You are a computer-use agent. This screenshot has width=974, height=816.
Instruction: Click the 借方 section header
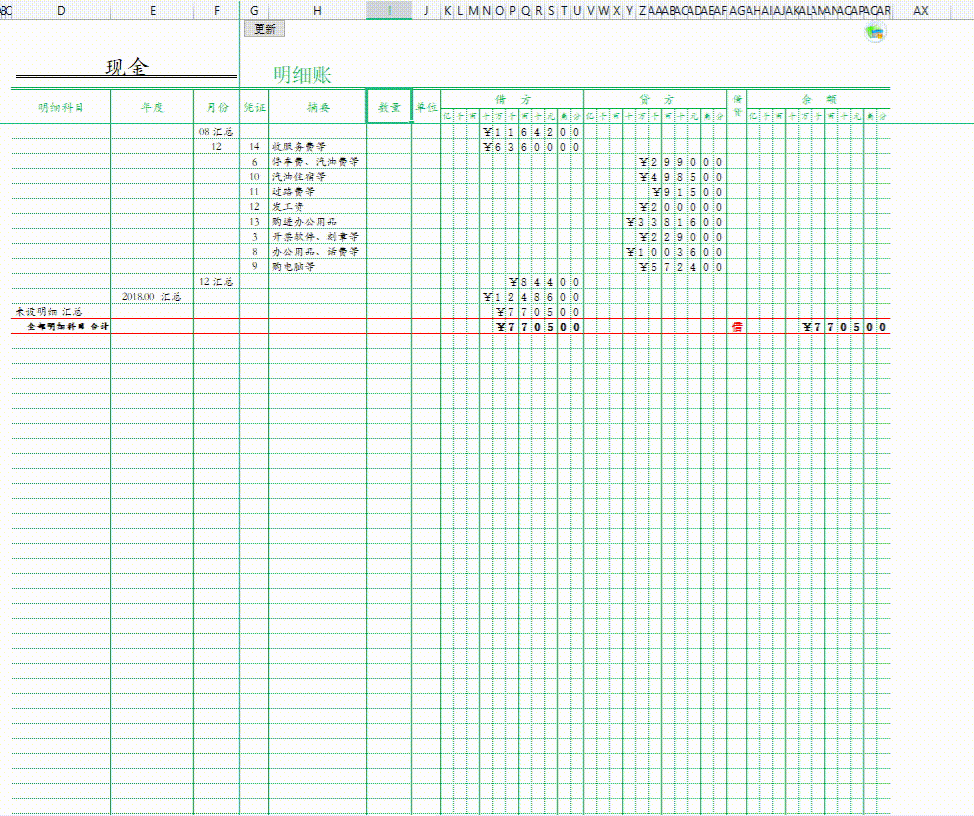[512, 99]
